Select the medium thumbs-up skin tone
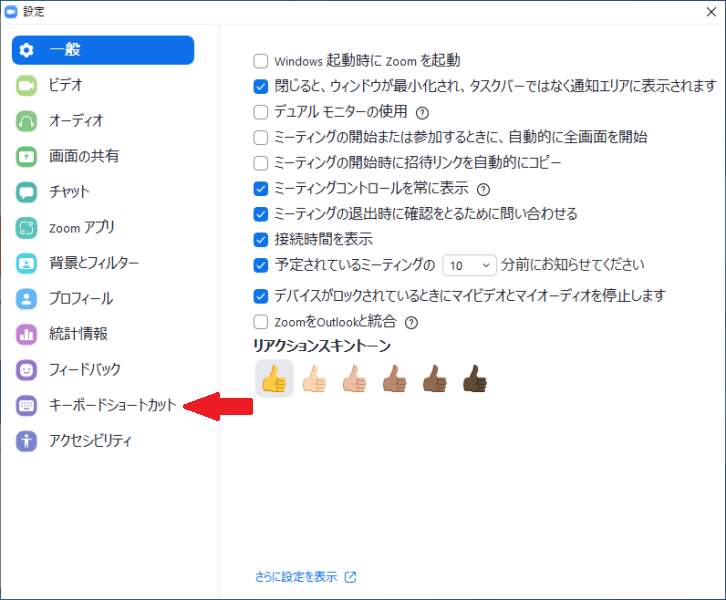 [x=394, y=379]
